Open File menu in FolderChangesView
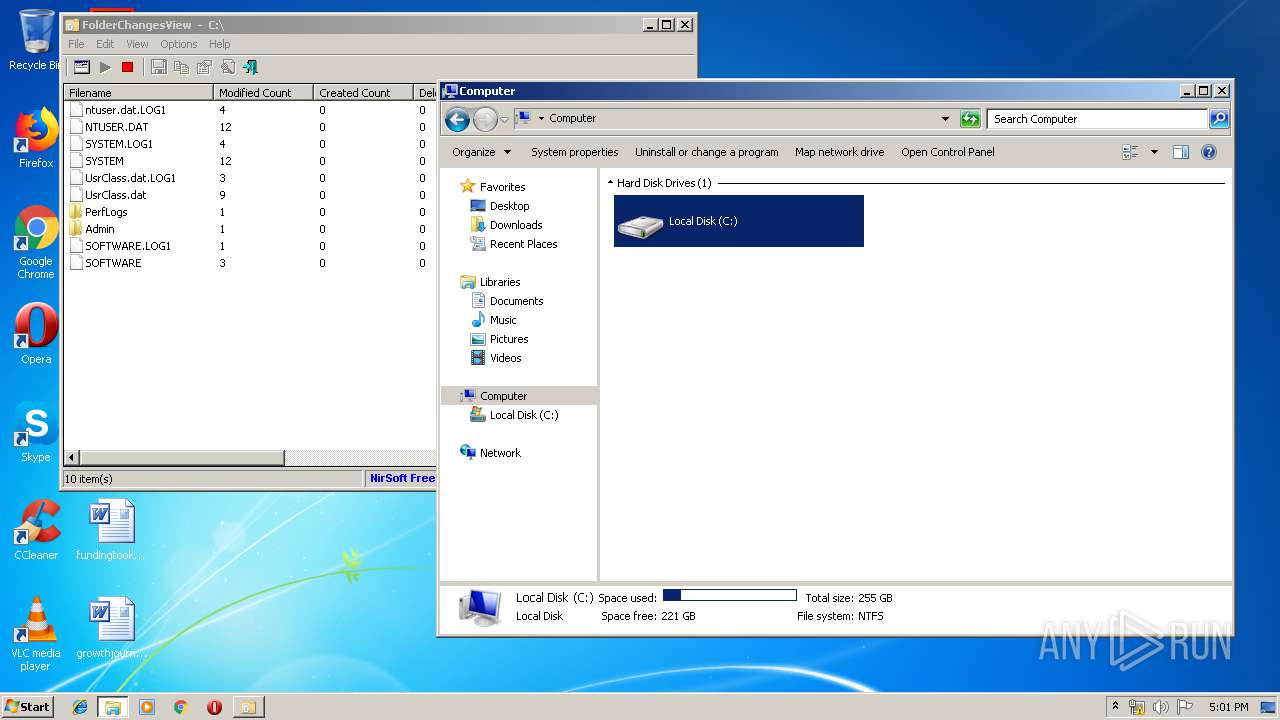The width and height of the screenshot is (1280, 720). (x=76, y=44)
